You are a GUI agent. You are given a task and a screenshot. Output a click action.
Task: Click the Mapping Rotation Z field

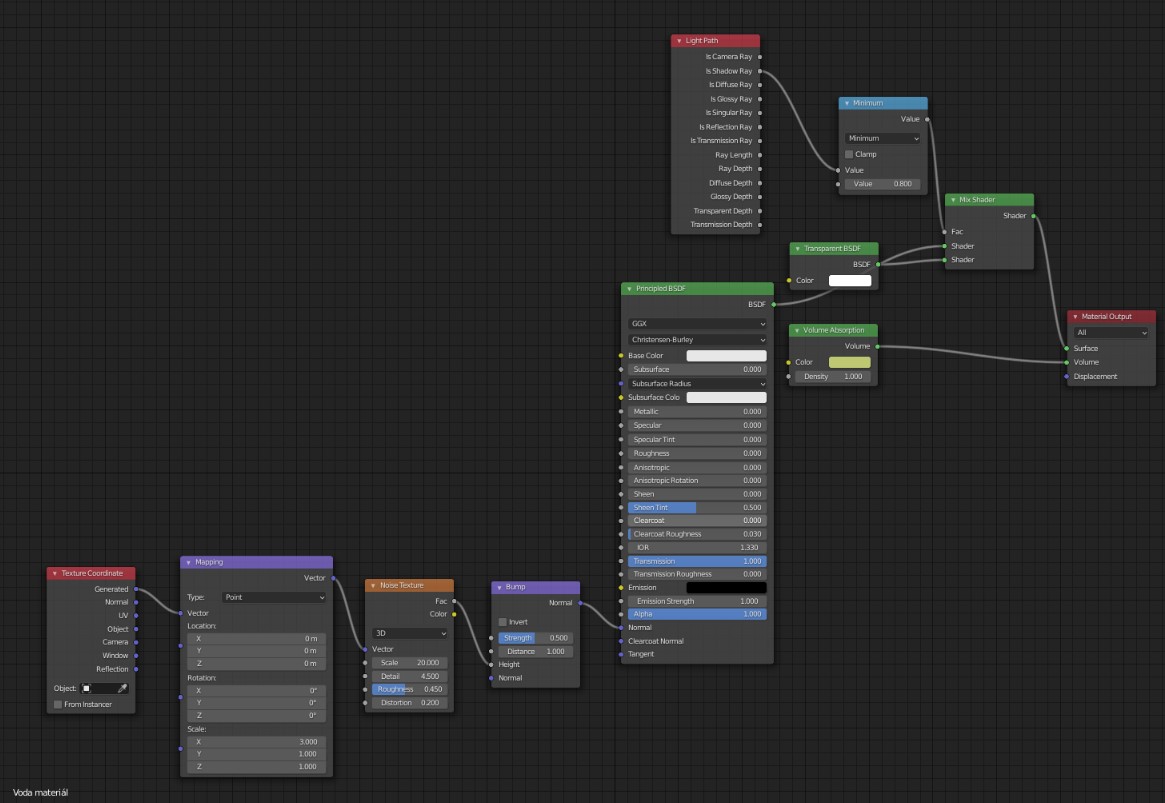tap(256, 715)
